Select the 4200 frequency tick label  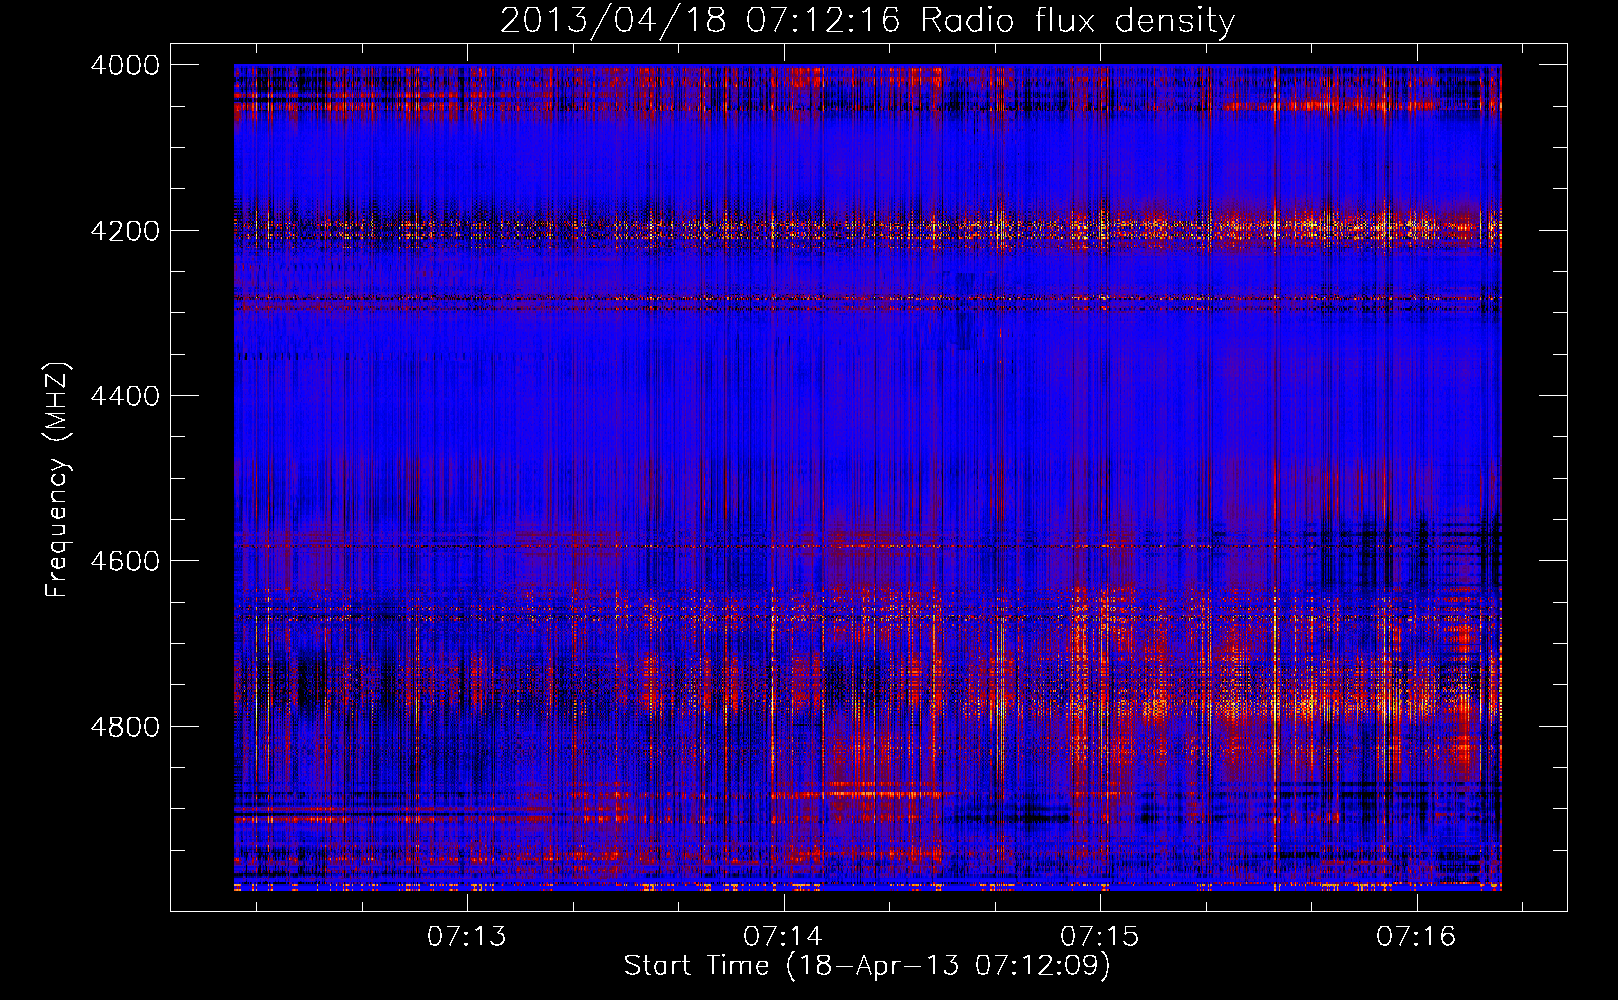[125, 230]
